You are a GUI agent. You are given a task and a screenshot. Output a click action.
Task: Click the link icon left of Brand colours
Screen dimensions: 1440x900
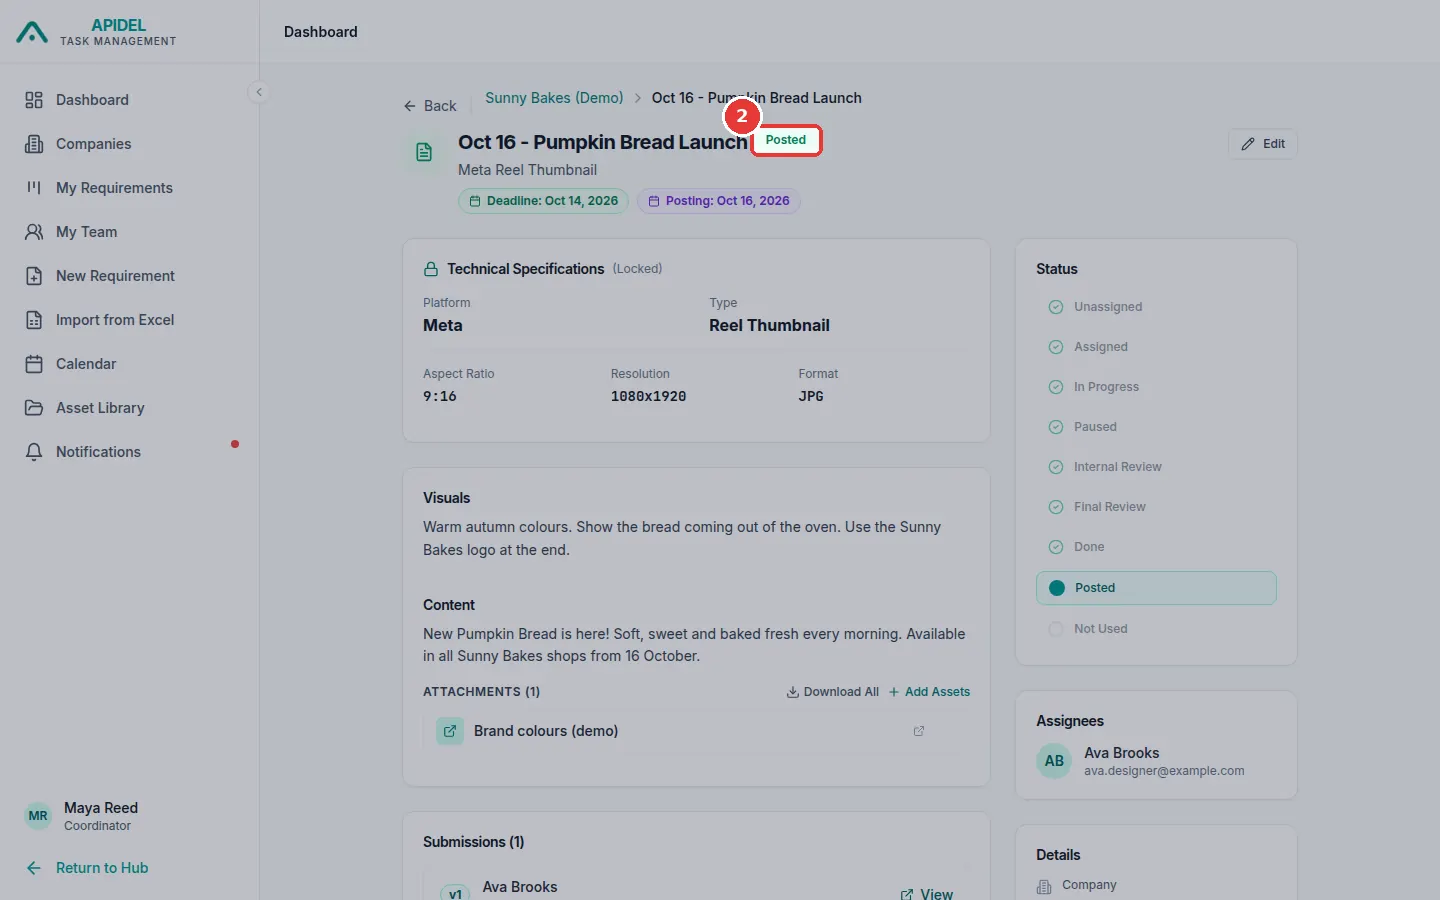coord(450,731)
